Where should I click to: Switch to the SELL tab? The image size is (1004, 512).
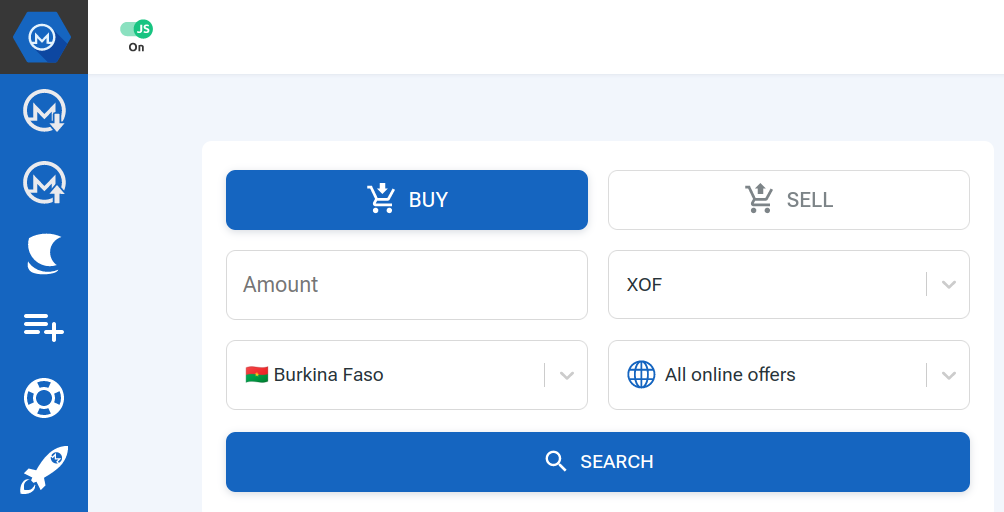[x=789, y=200]
